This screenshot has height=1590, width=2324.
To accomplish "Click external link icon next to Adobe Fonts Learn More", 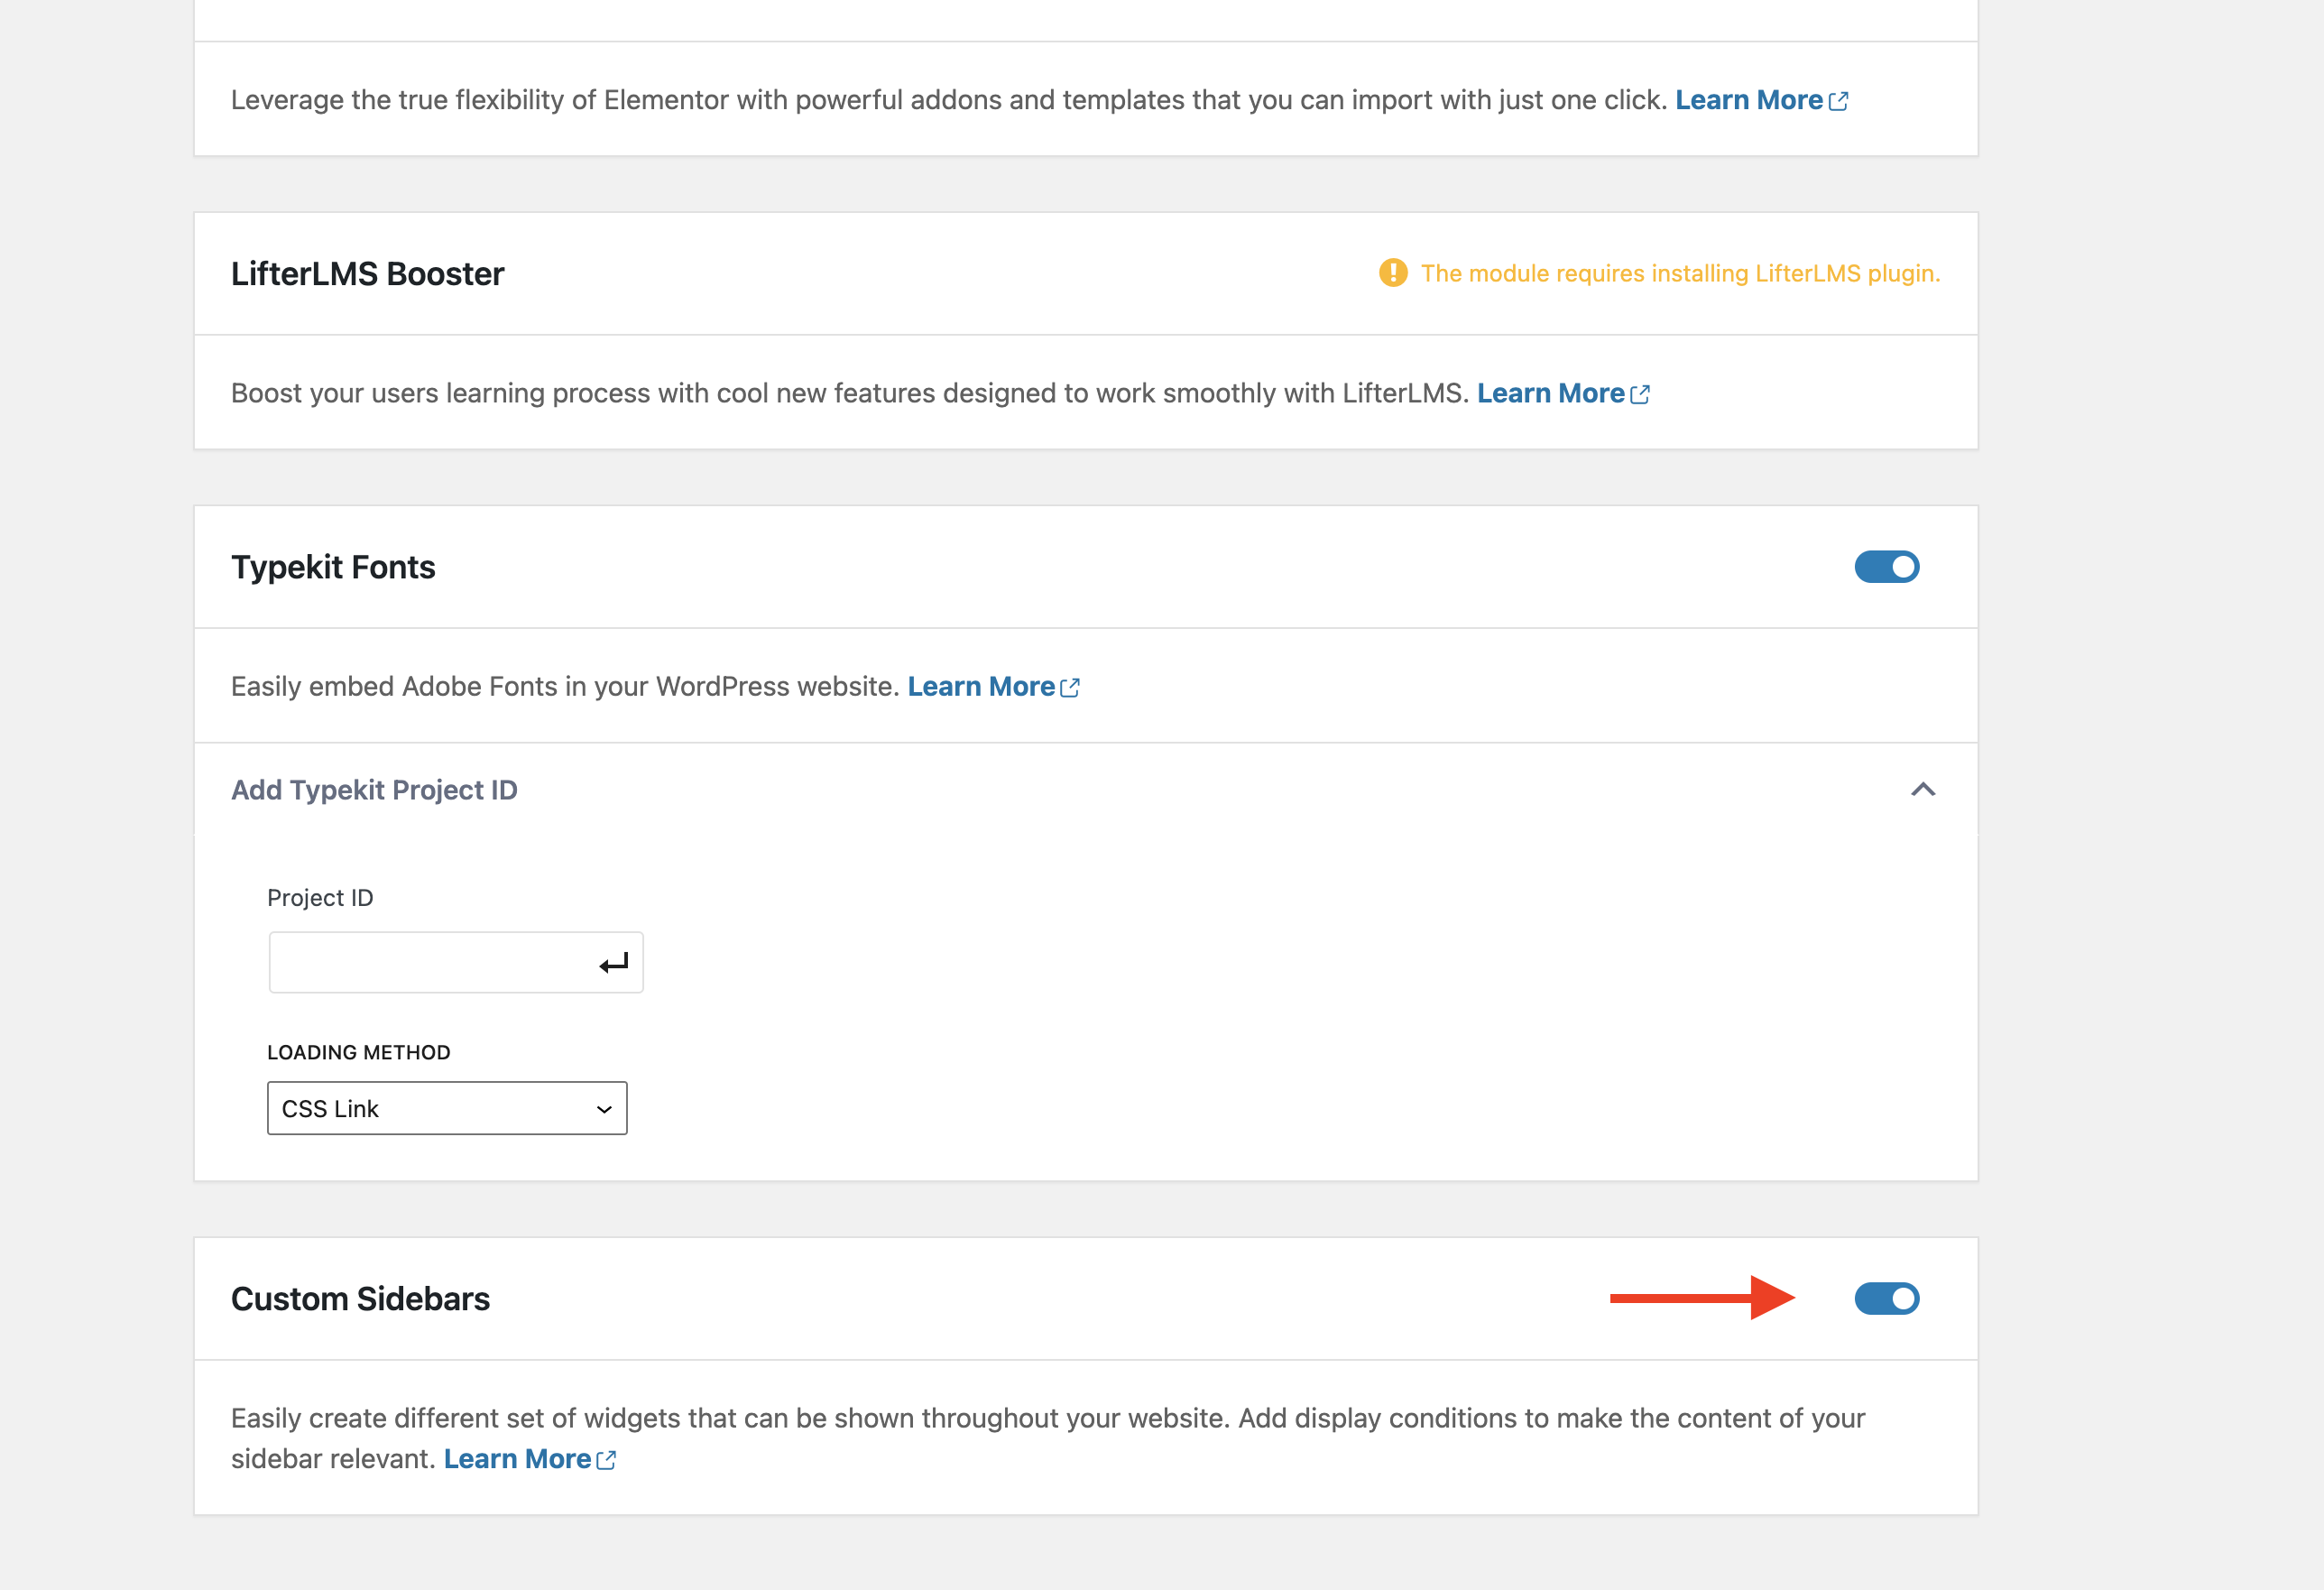I will click(1071, 687).
